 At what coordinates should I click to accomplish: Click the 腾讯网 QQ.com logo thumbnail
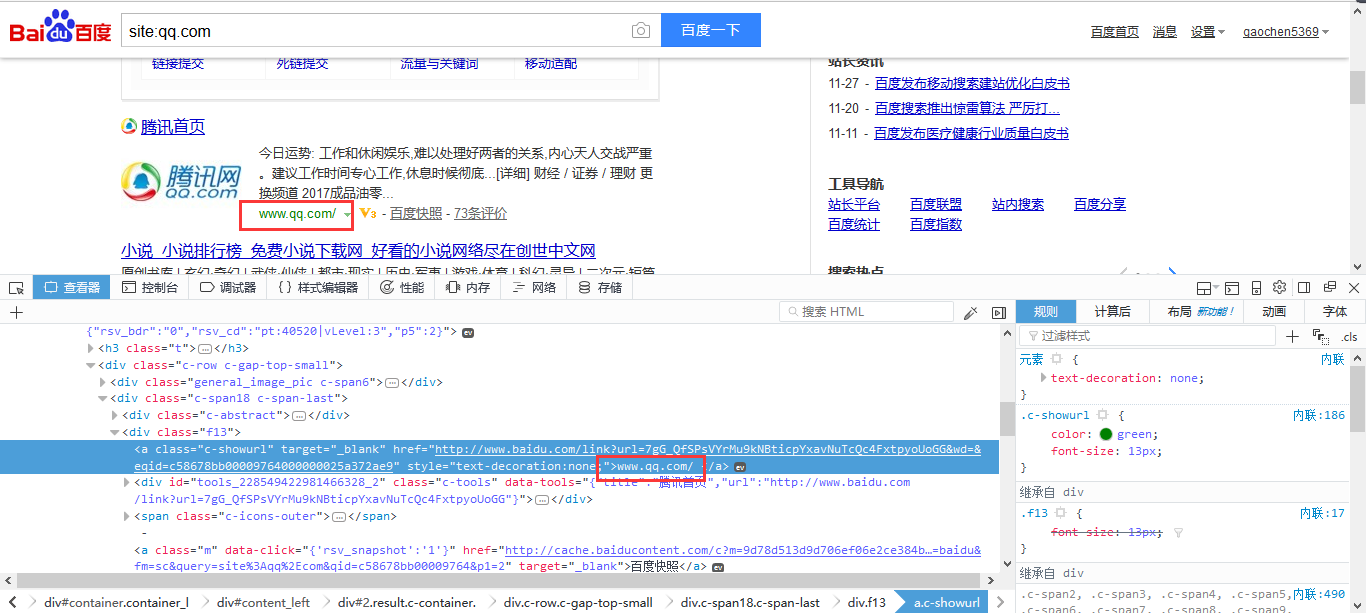tap(182, 182)
